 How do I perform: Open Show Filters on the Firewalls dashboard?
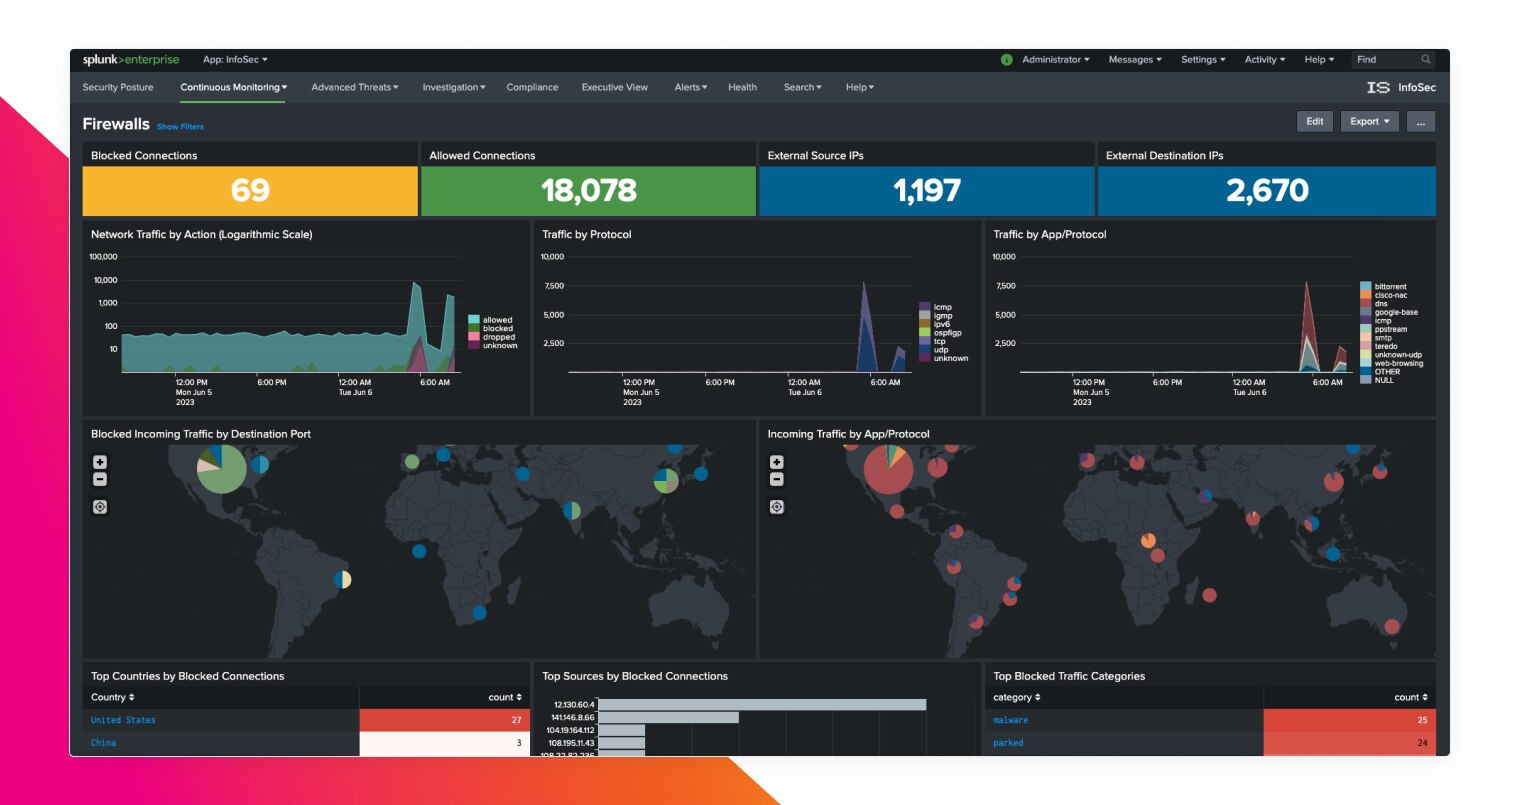(x=180, y=126)
